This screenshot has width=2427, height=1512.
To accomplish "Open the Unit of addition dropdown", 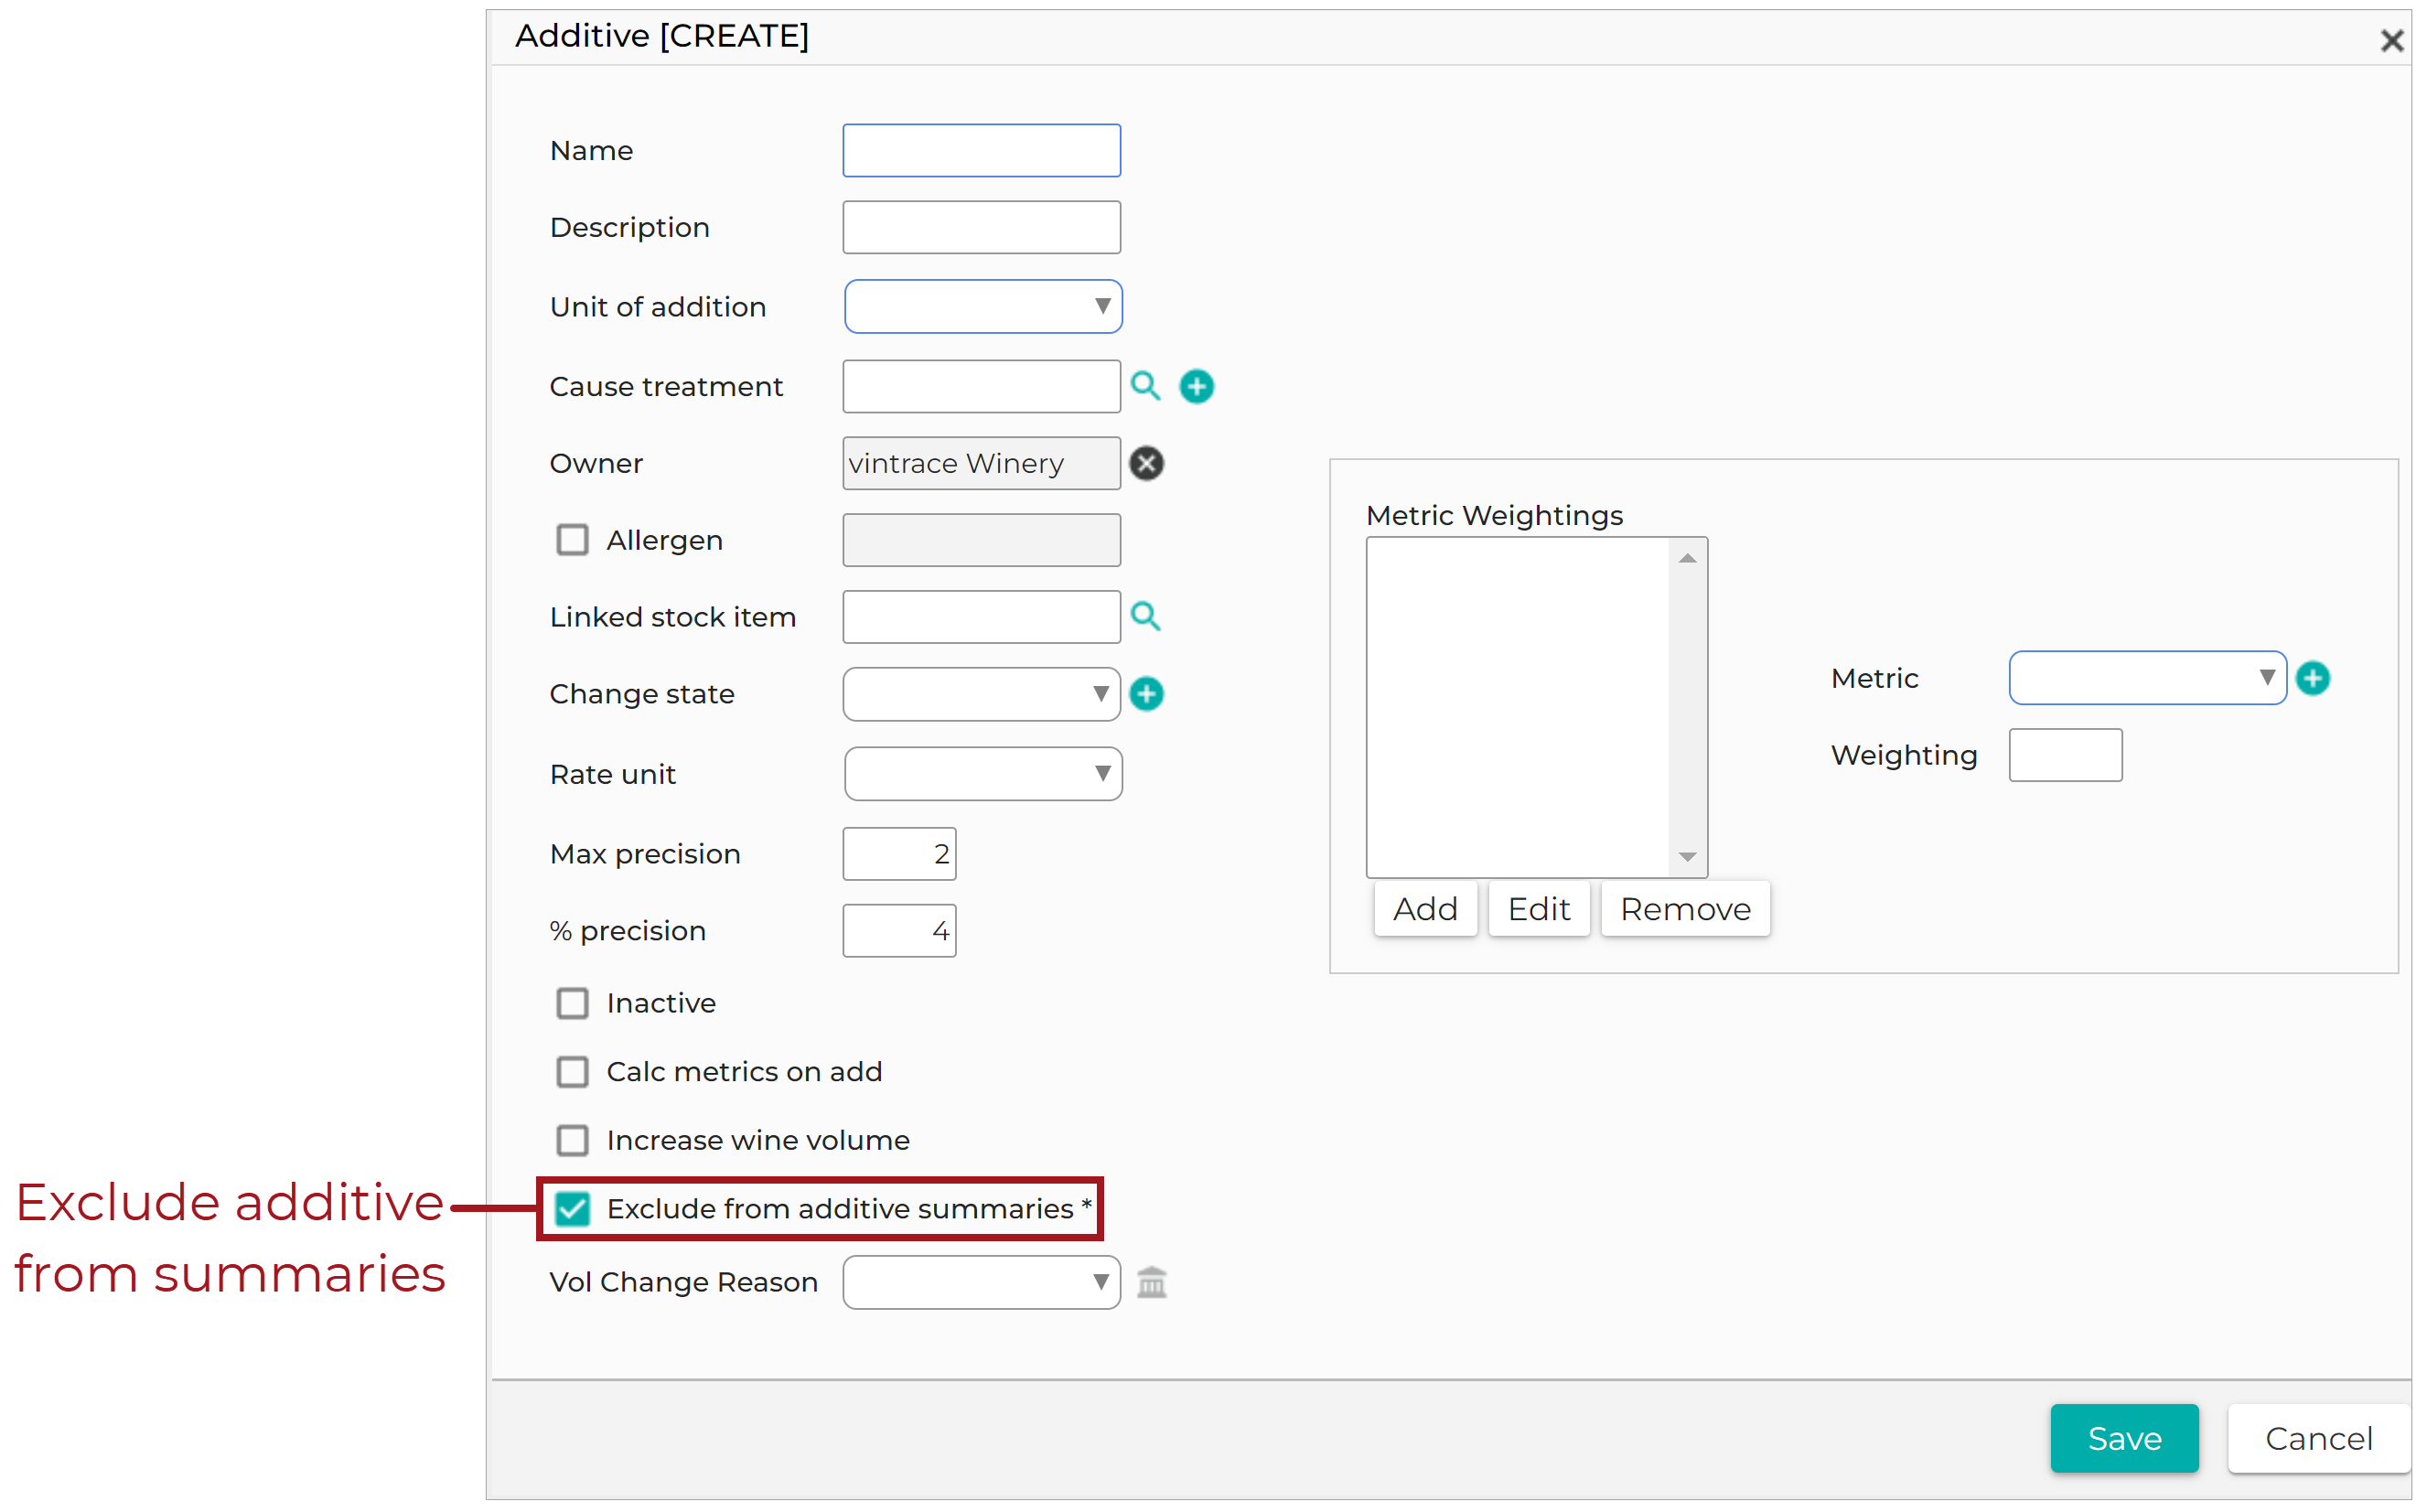I will tap(983, 306).
